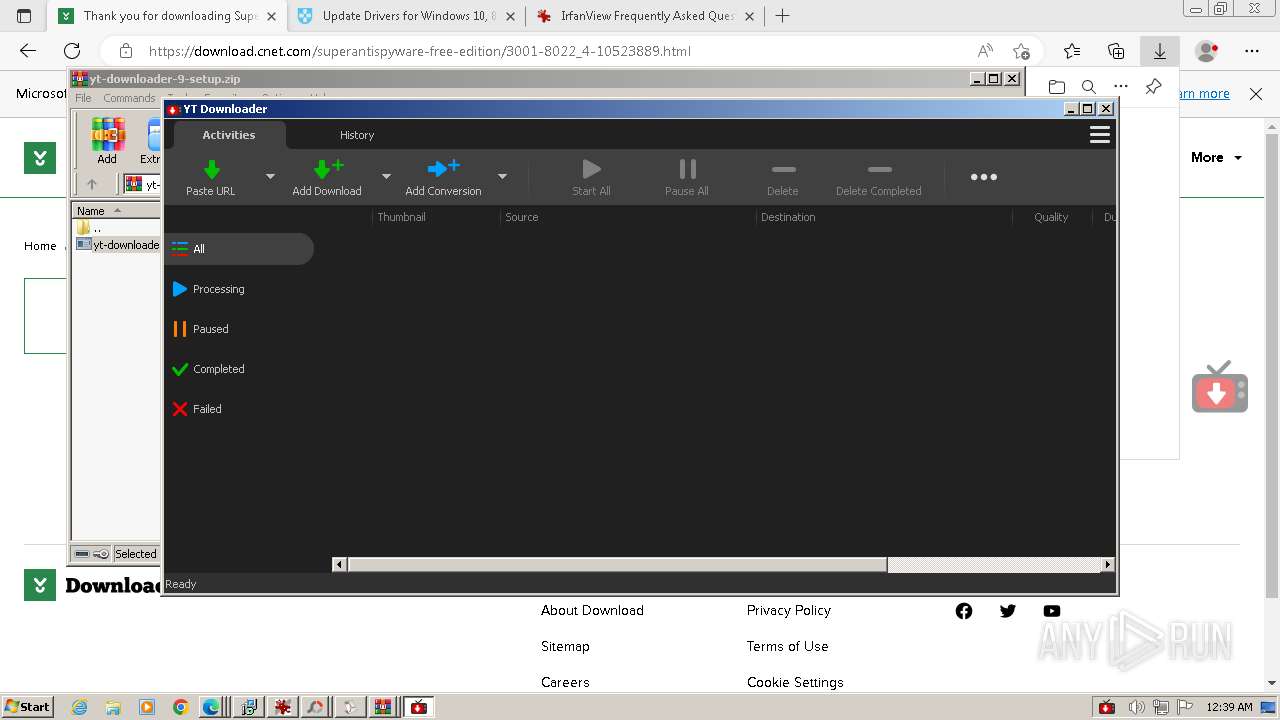Open downloads folder icon in downloads panel
1280x720 pixels.
[x=1057, y=87]
